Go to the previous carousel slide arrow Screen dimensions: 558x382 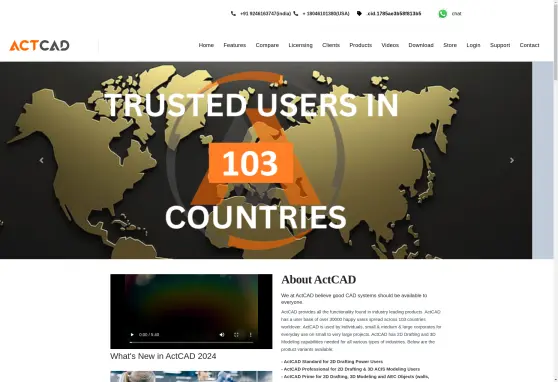point(41,161)
